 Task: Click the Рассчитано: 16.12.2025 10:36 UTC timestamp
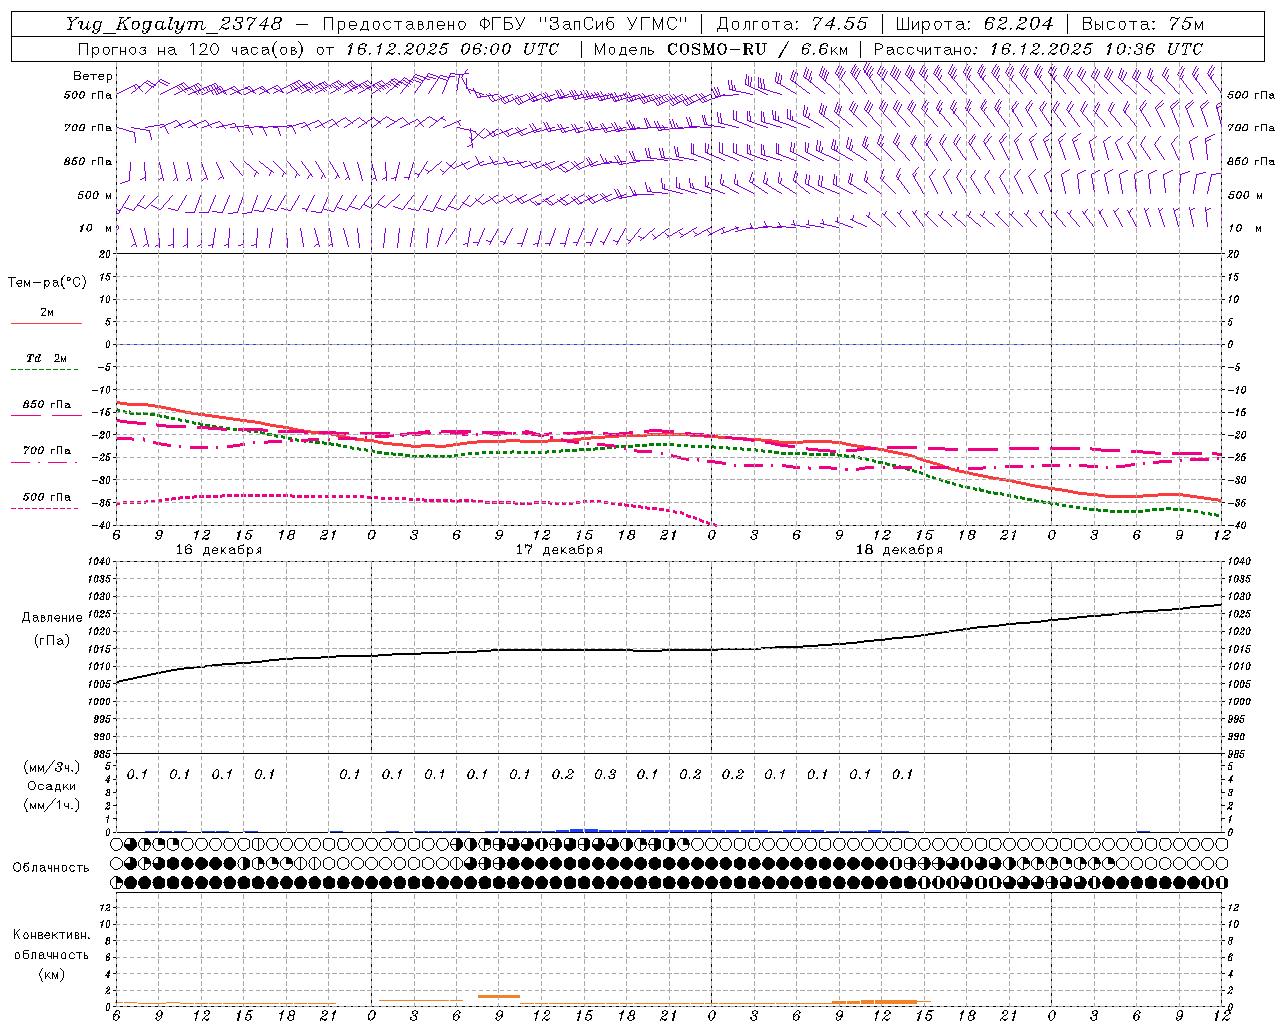pos(1038,49)
